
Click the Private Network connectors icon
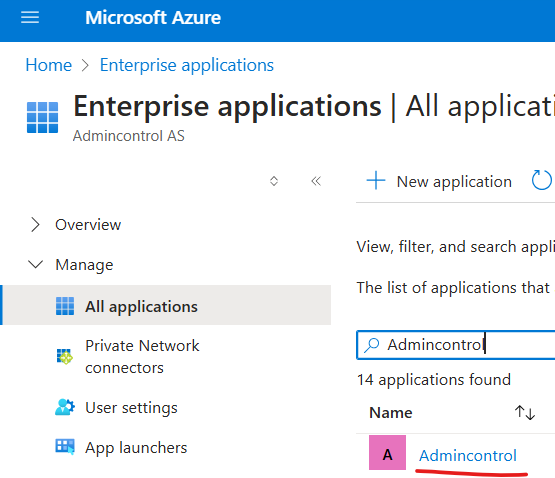coord(64,357)
